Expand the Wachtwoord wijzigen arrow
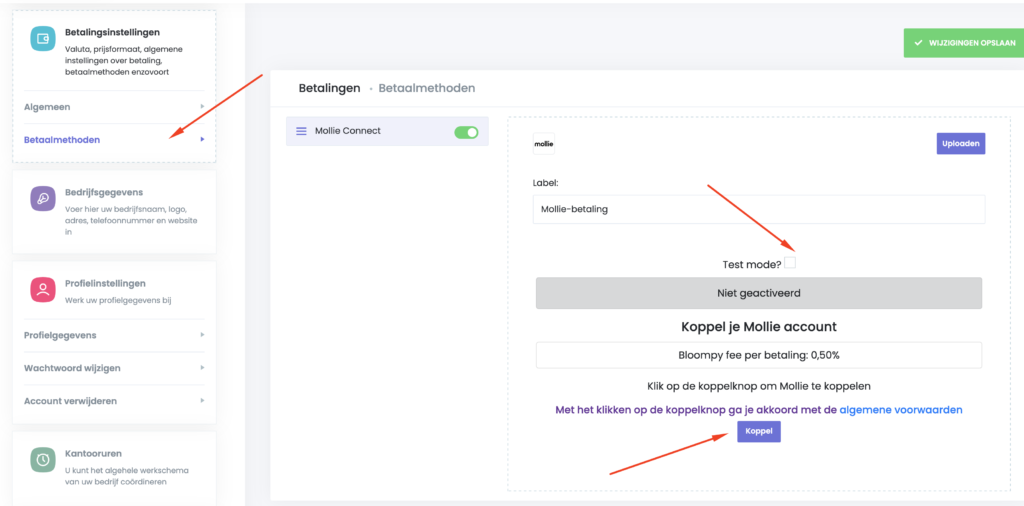1024x506 pixels. [x=202, y=368]
